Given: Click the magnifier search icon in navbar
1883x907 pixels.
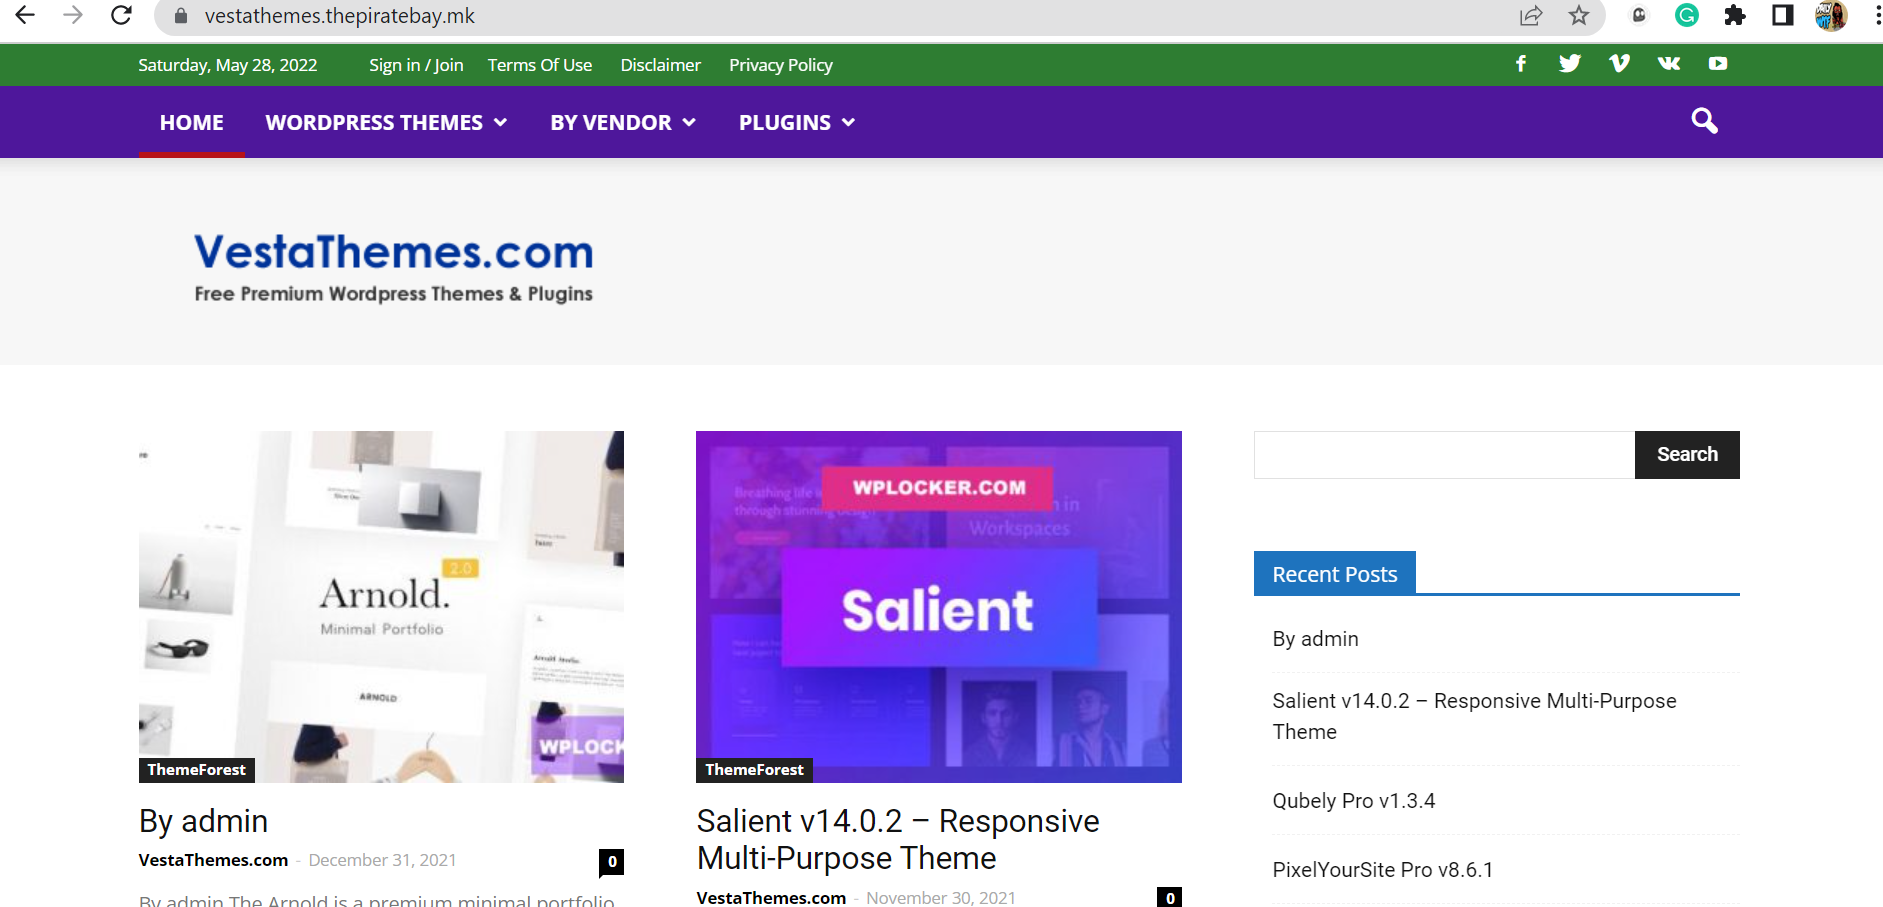Looking at the screenshot, I should click(1704, 121).
